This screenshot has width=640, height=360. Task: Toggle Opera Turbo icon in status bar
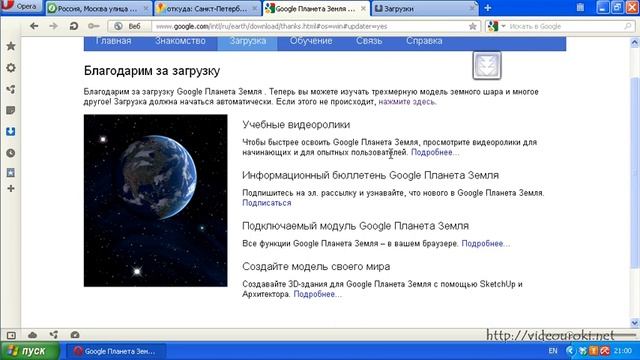tap(75, 335)
